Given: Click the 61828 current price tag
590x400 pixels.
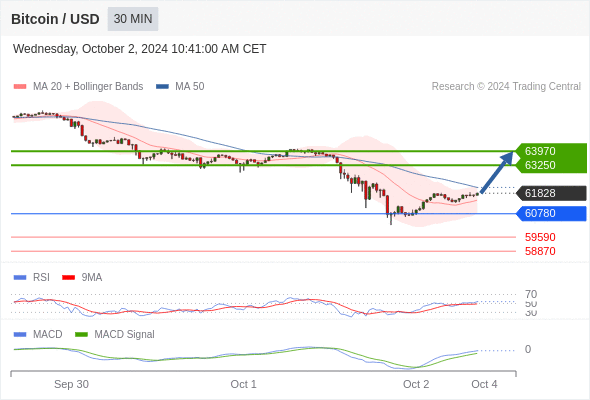Looking at the screenshot, I should 551,193.
